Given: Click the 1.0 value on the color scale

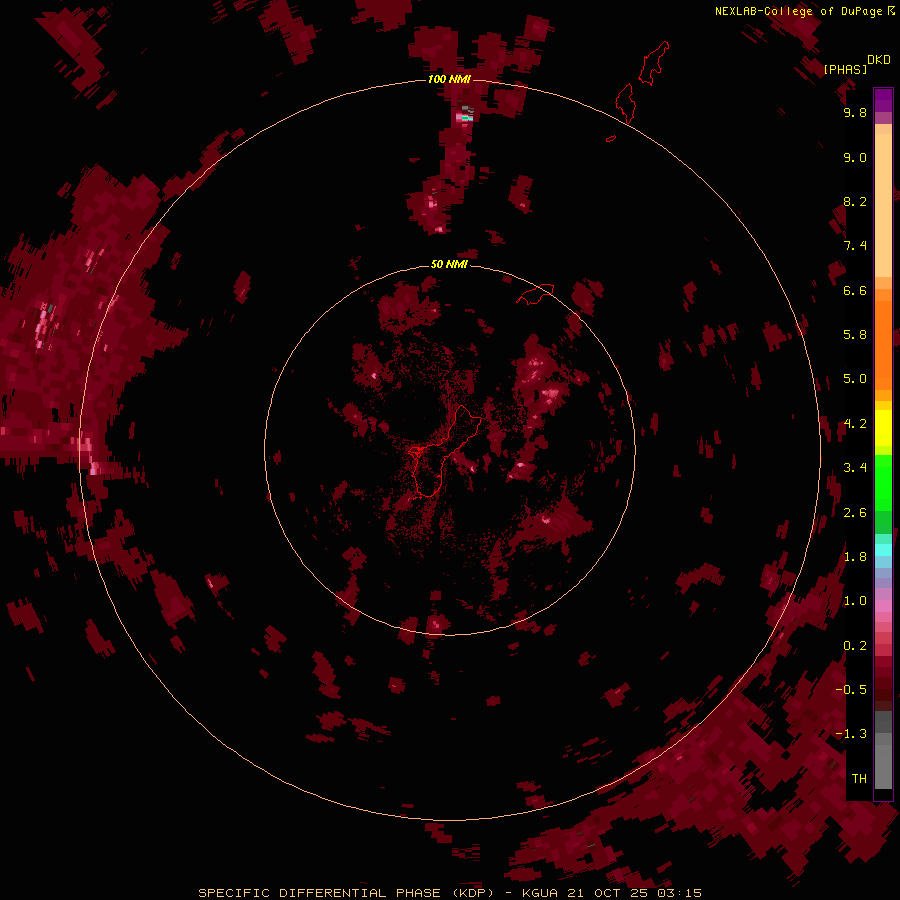Looking at the screenshot, I should click(x=855, y=601).
